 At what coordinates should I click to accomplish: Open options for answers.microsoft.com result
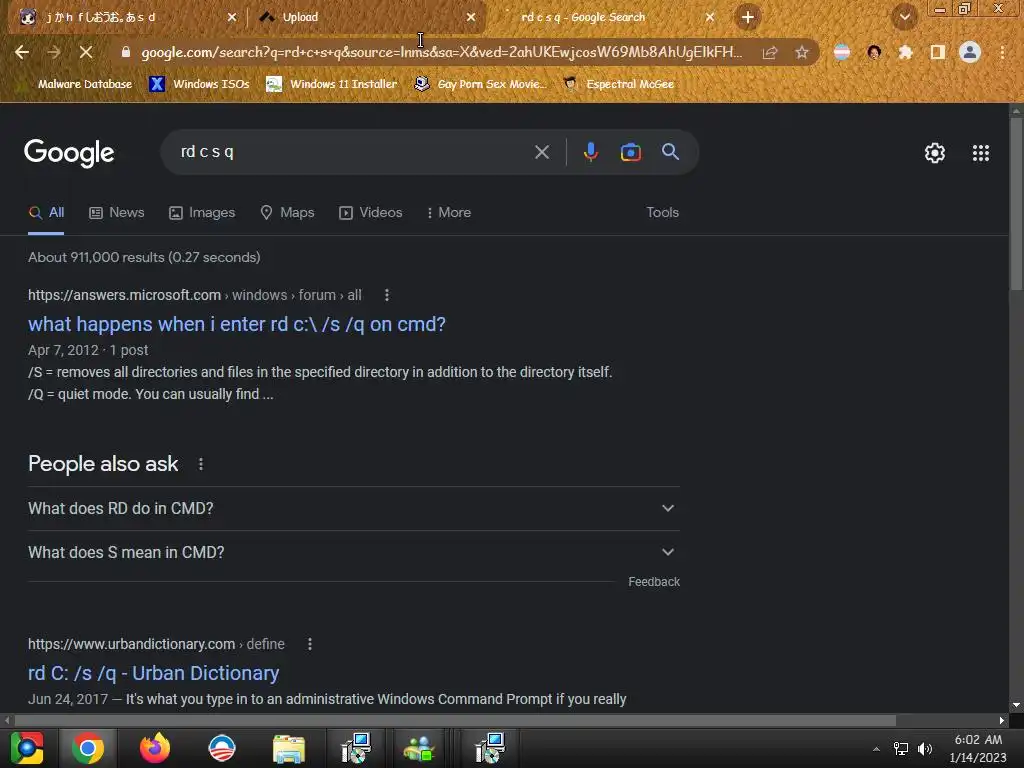[387, 295]
